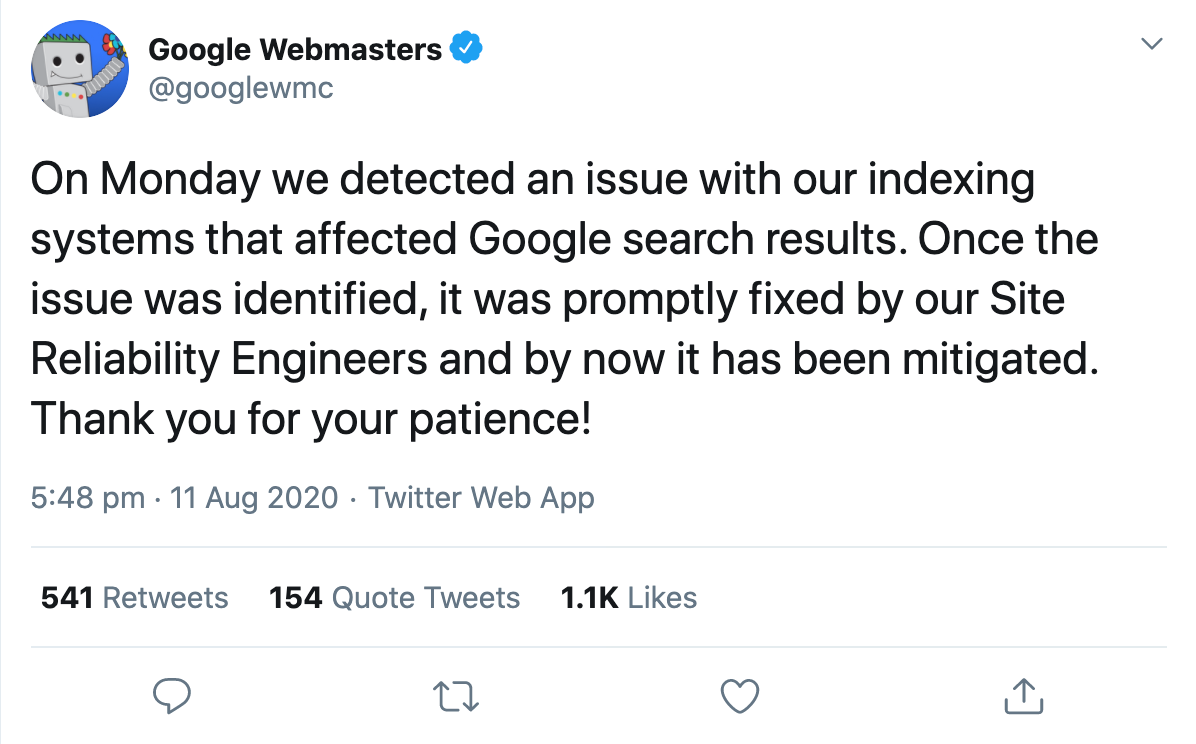Image resolution: width=1196 pixels, height=744 pixels.
Task: Show the 154 Quote Tweets
Action: coord(394,597)
